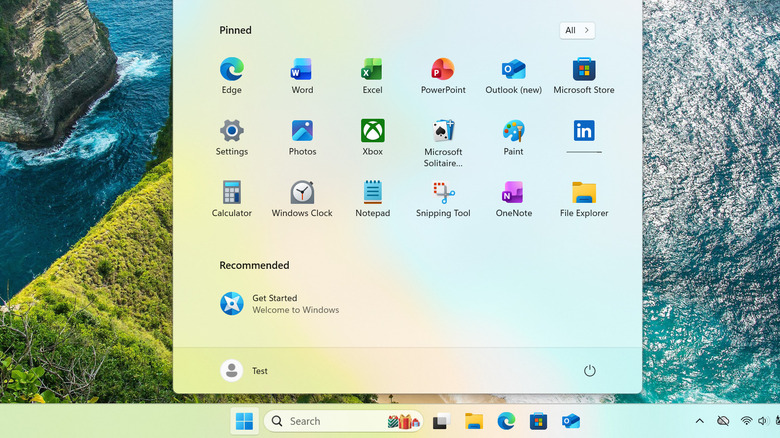
Task: Click the gift highlight in Search box
Action: tap(403, 421)
